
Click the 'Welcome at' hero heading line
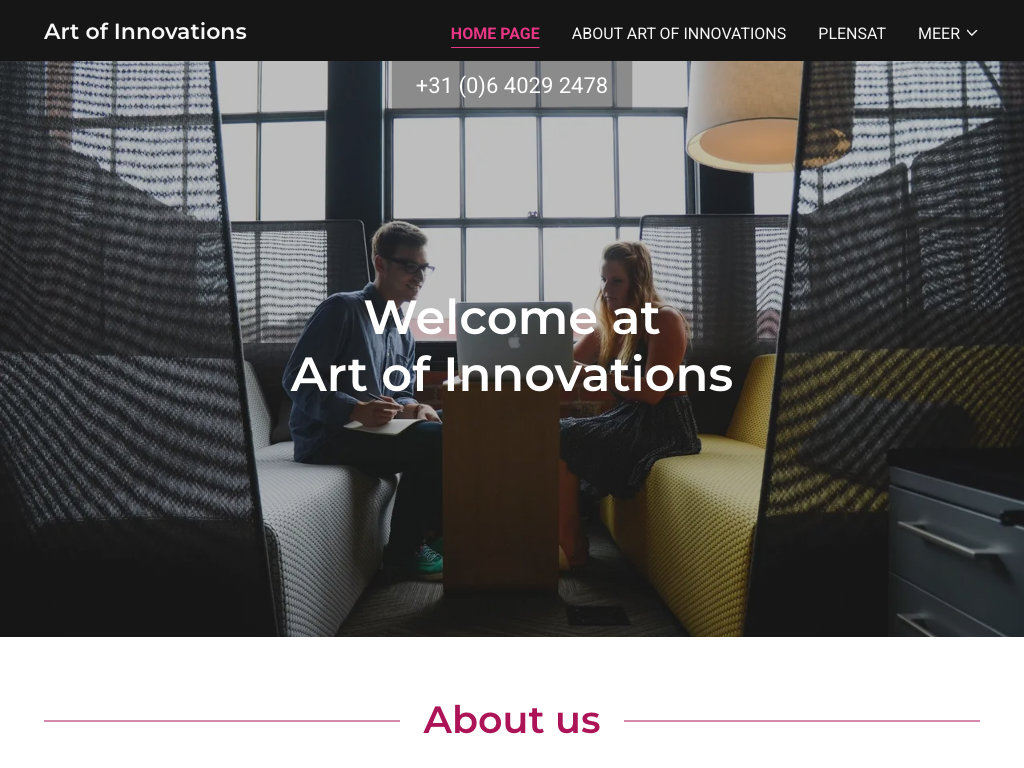click(x=512, y=318)
